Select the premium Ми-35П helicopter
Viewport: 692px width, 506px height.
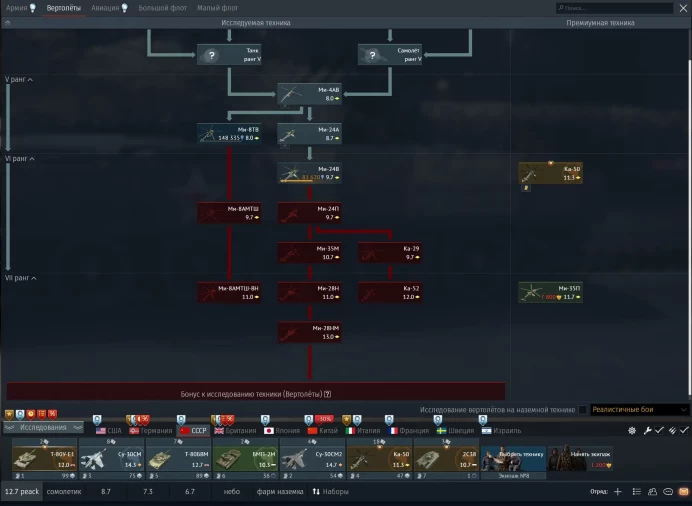pos(550,292)
